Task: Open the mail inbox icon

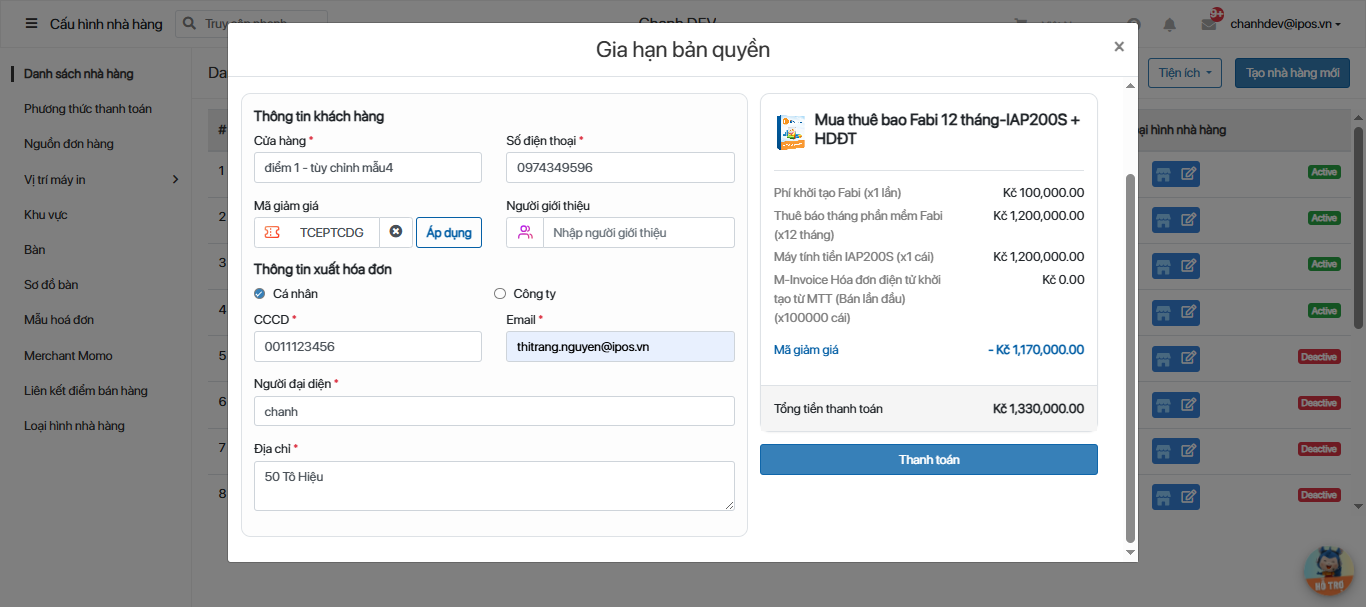Action: (x=1209, y=24)
